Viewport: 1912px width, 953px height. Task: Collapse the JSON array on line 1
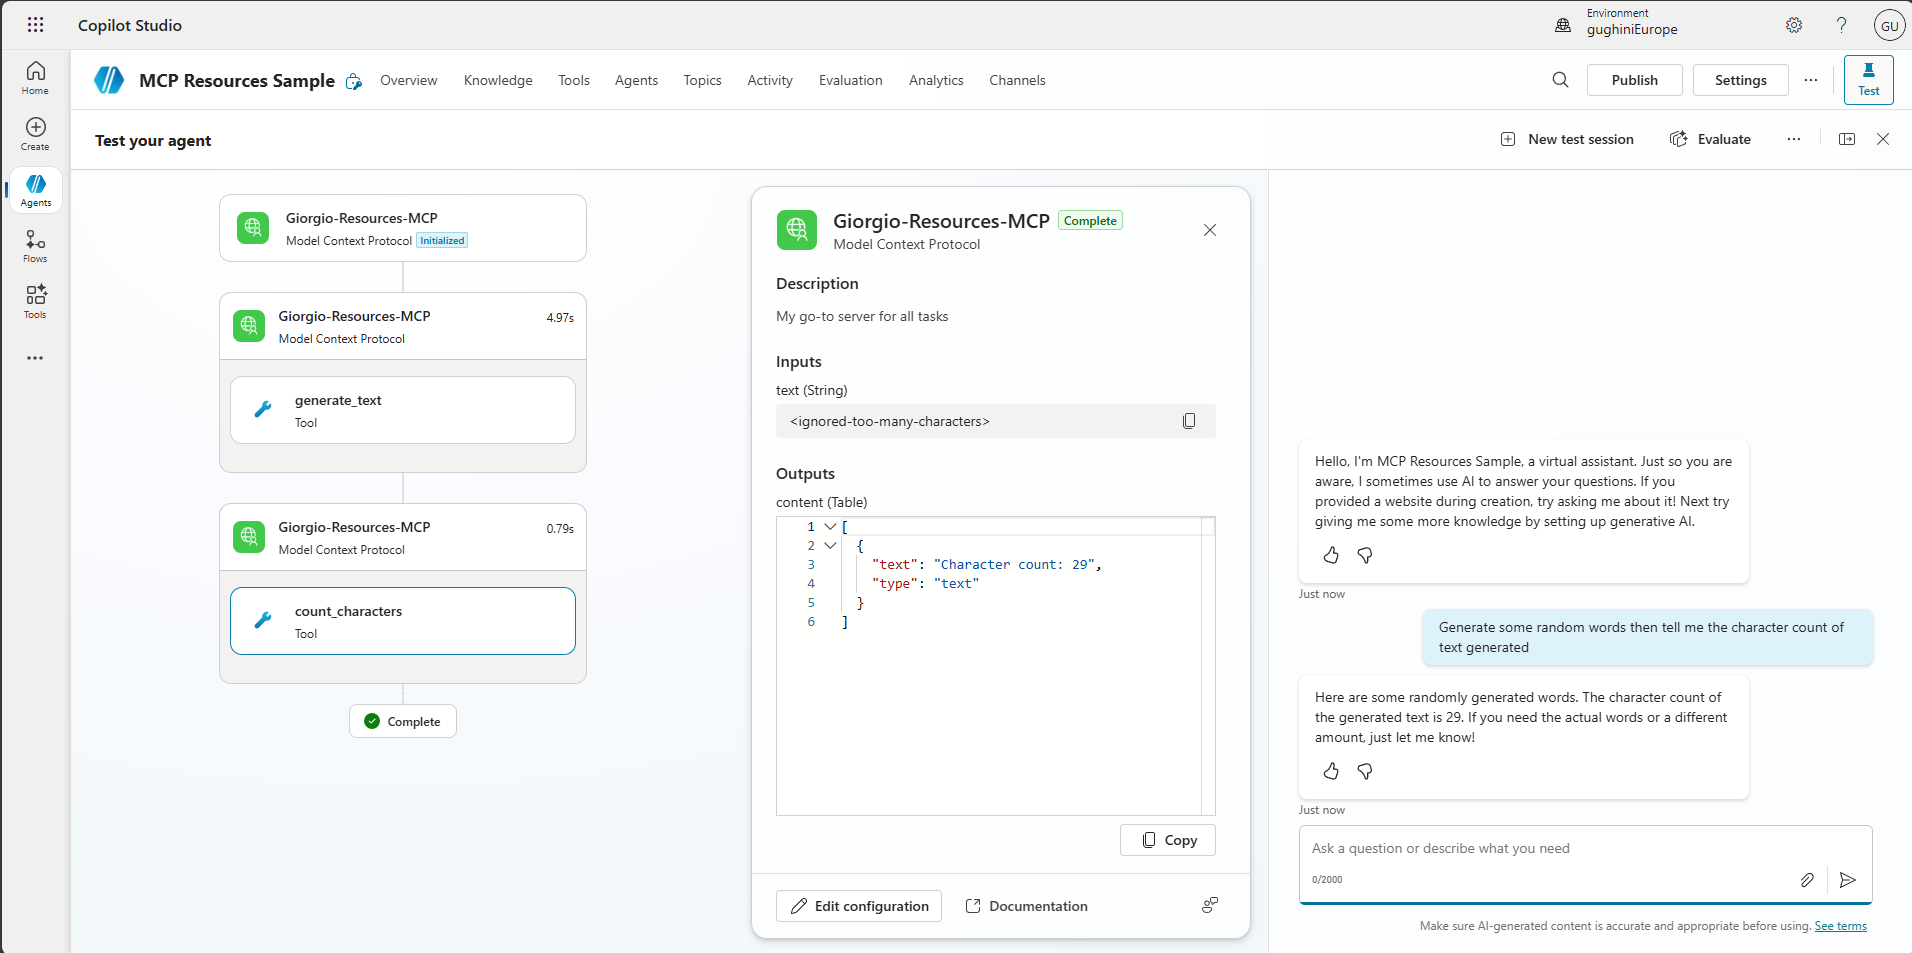tap(830, 527)
